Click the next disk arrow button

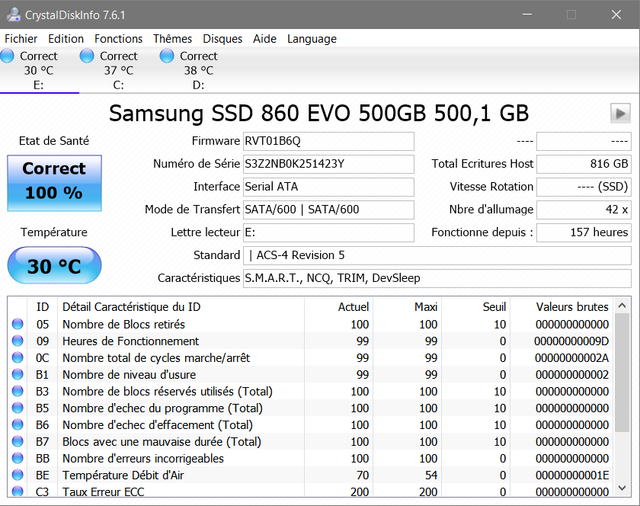point(620,113)
